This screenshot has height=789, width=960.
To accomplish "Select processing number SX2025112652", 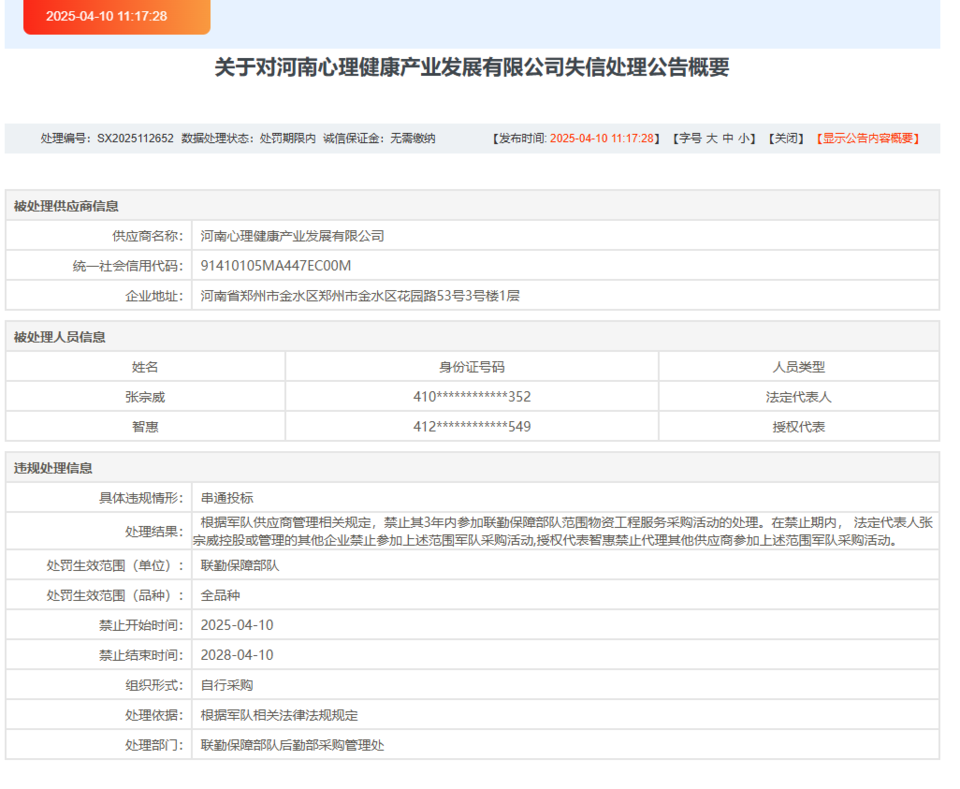I will coord(135,139).
